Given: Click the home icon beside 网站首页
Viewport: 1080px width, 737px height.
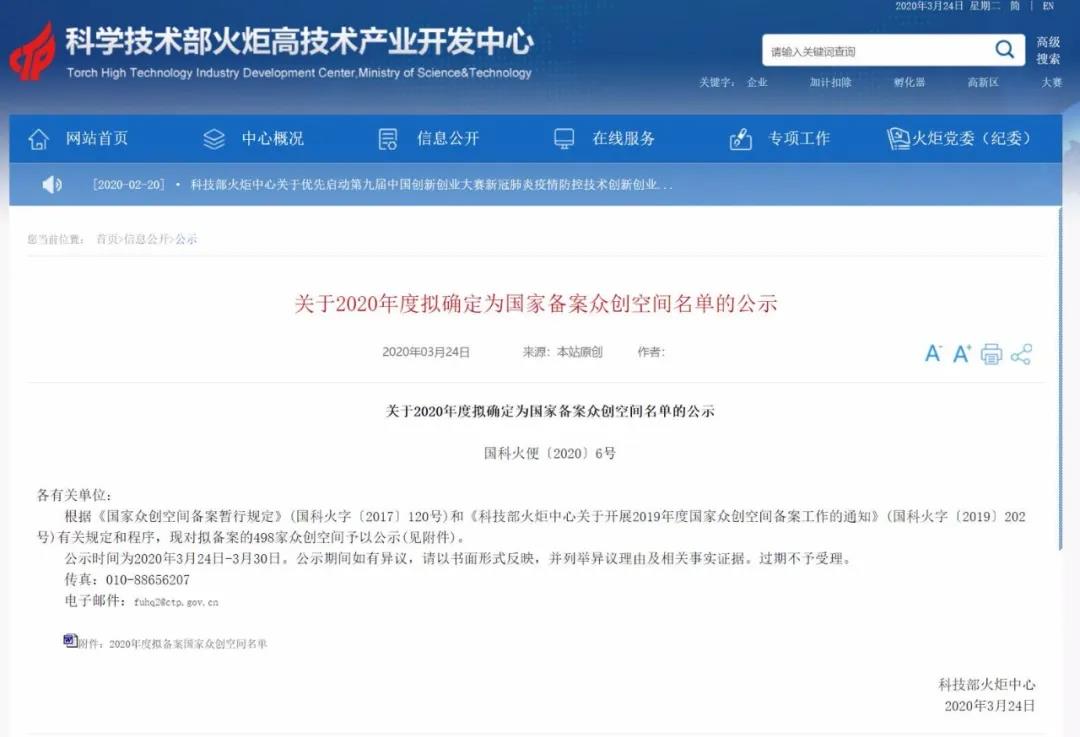Looking at the screenshot, I should (x=39, y=139).
